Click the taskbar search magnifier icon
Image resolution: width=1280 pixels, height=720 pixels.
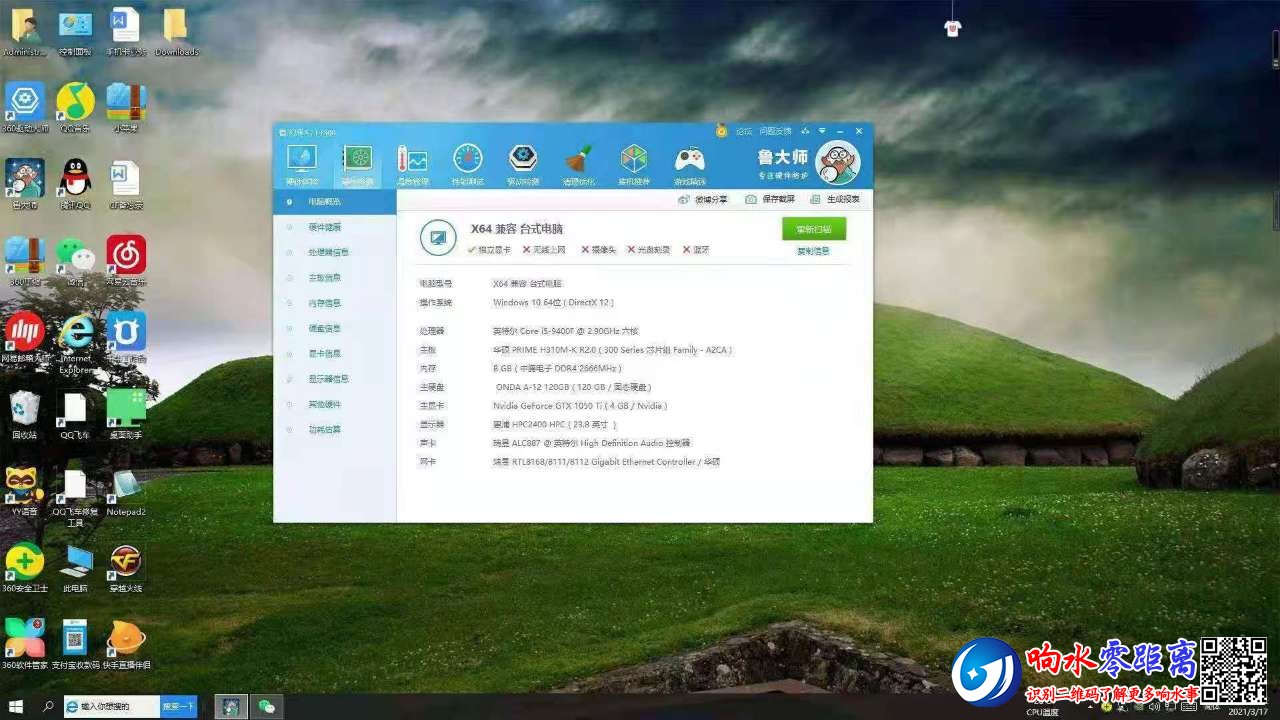pos(48,706)
